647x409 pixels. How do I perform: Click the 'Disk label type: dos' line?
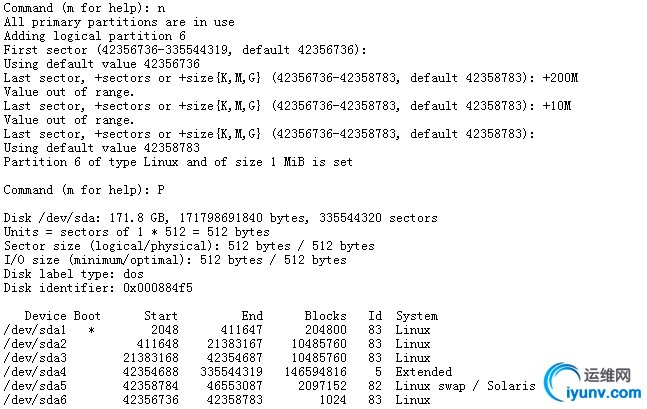click(x=73, y=274)
